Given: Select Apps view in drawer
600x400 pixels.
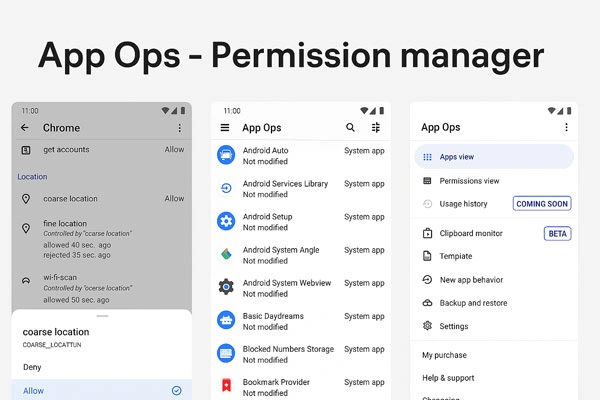Looking at the screenshot, I should click(494, 157).
